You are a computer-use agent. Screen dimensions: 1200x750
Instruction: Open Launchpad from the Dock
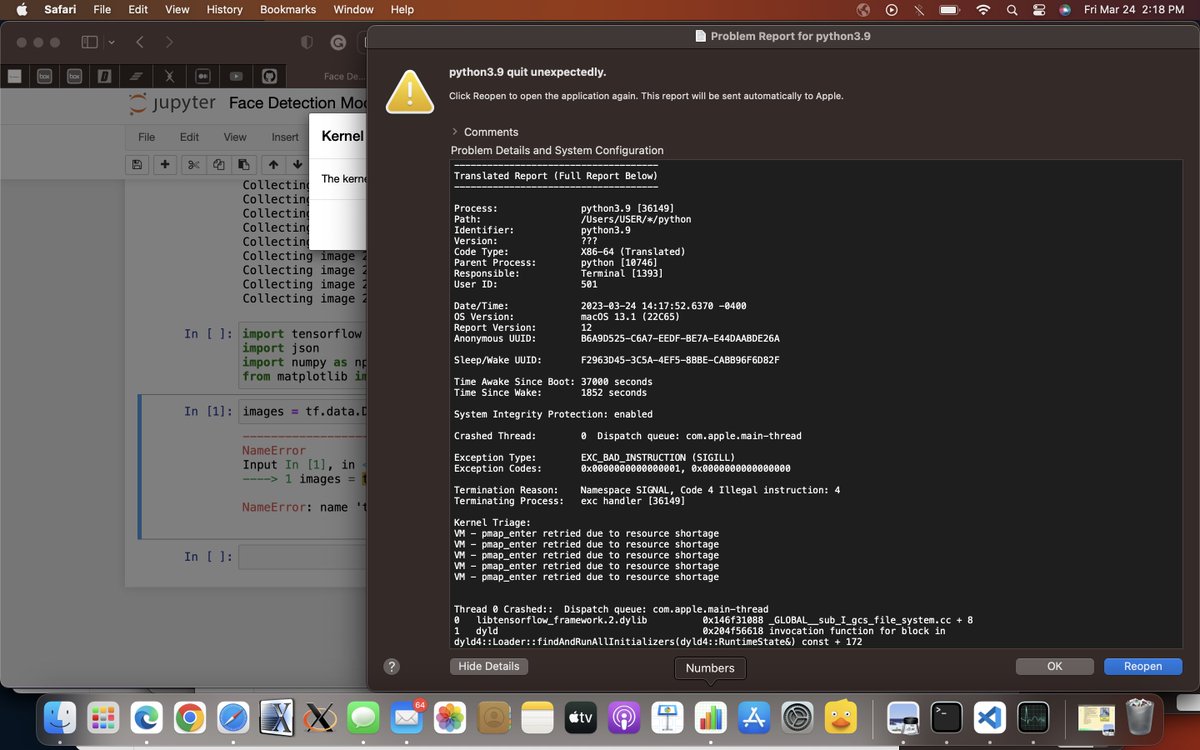(x=103, y=716)
